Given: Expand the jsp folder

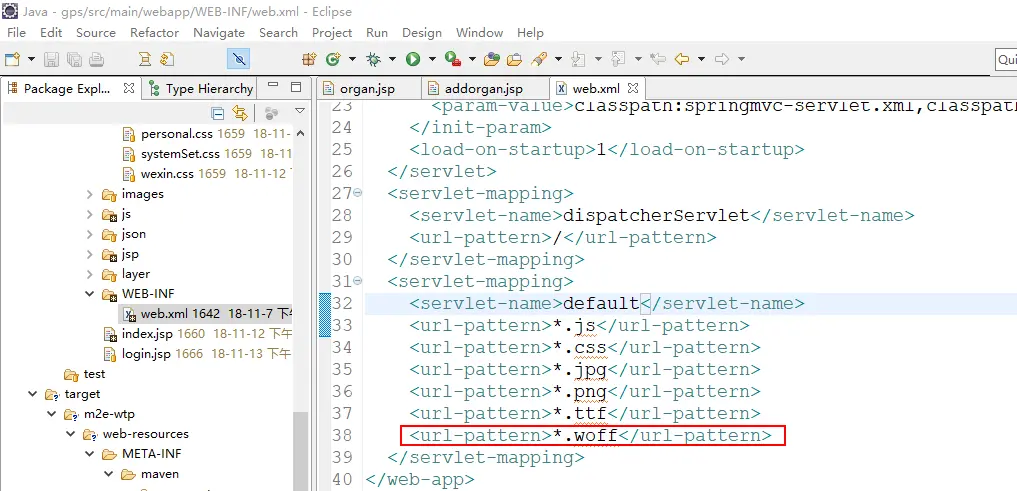Looking at the screenshot, I should [x=90, y=254].
